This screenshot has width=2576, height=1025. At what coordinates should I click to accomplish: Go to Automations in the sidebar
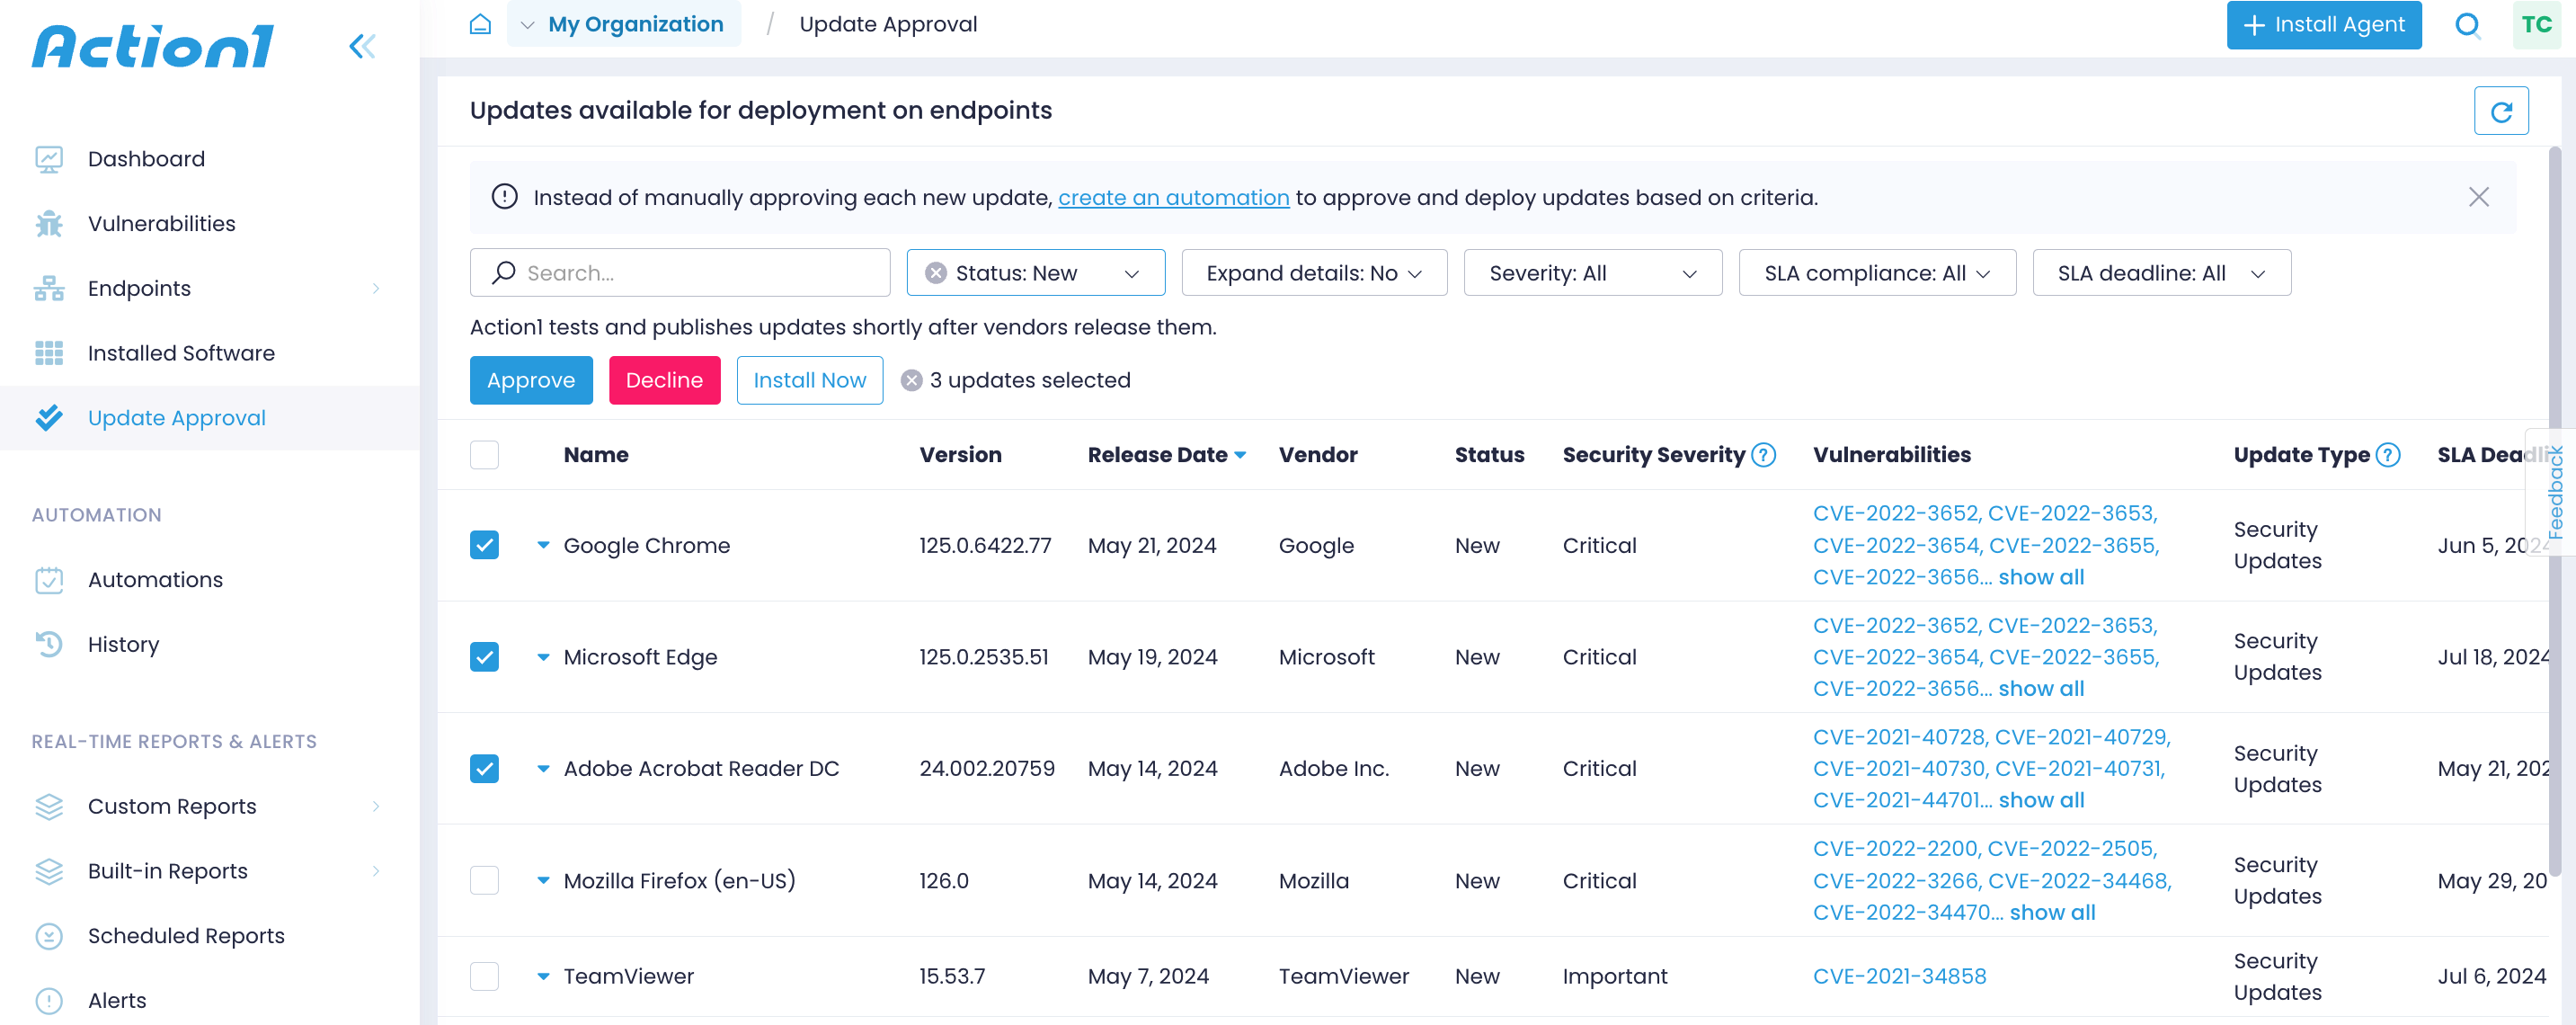point(155,579)
